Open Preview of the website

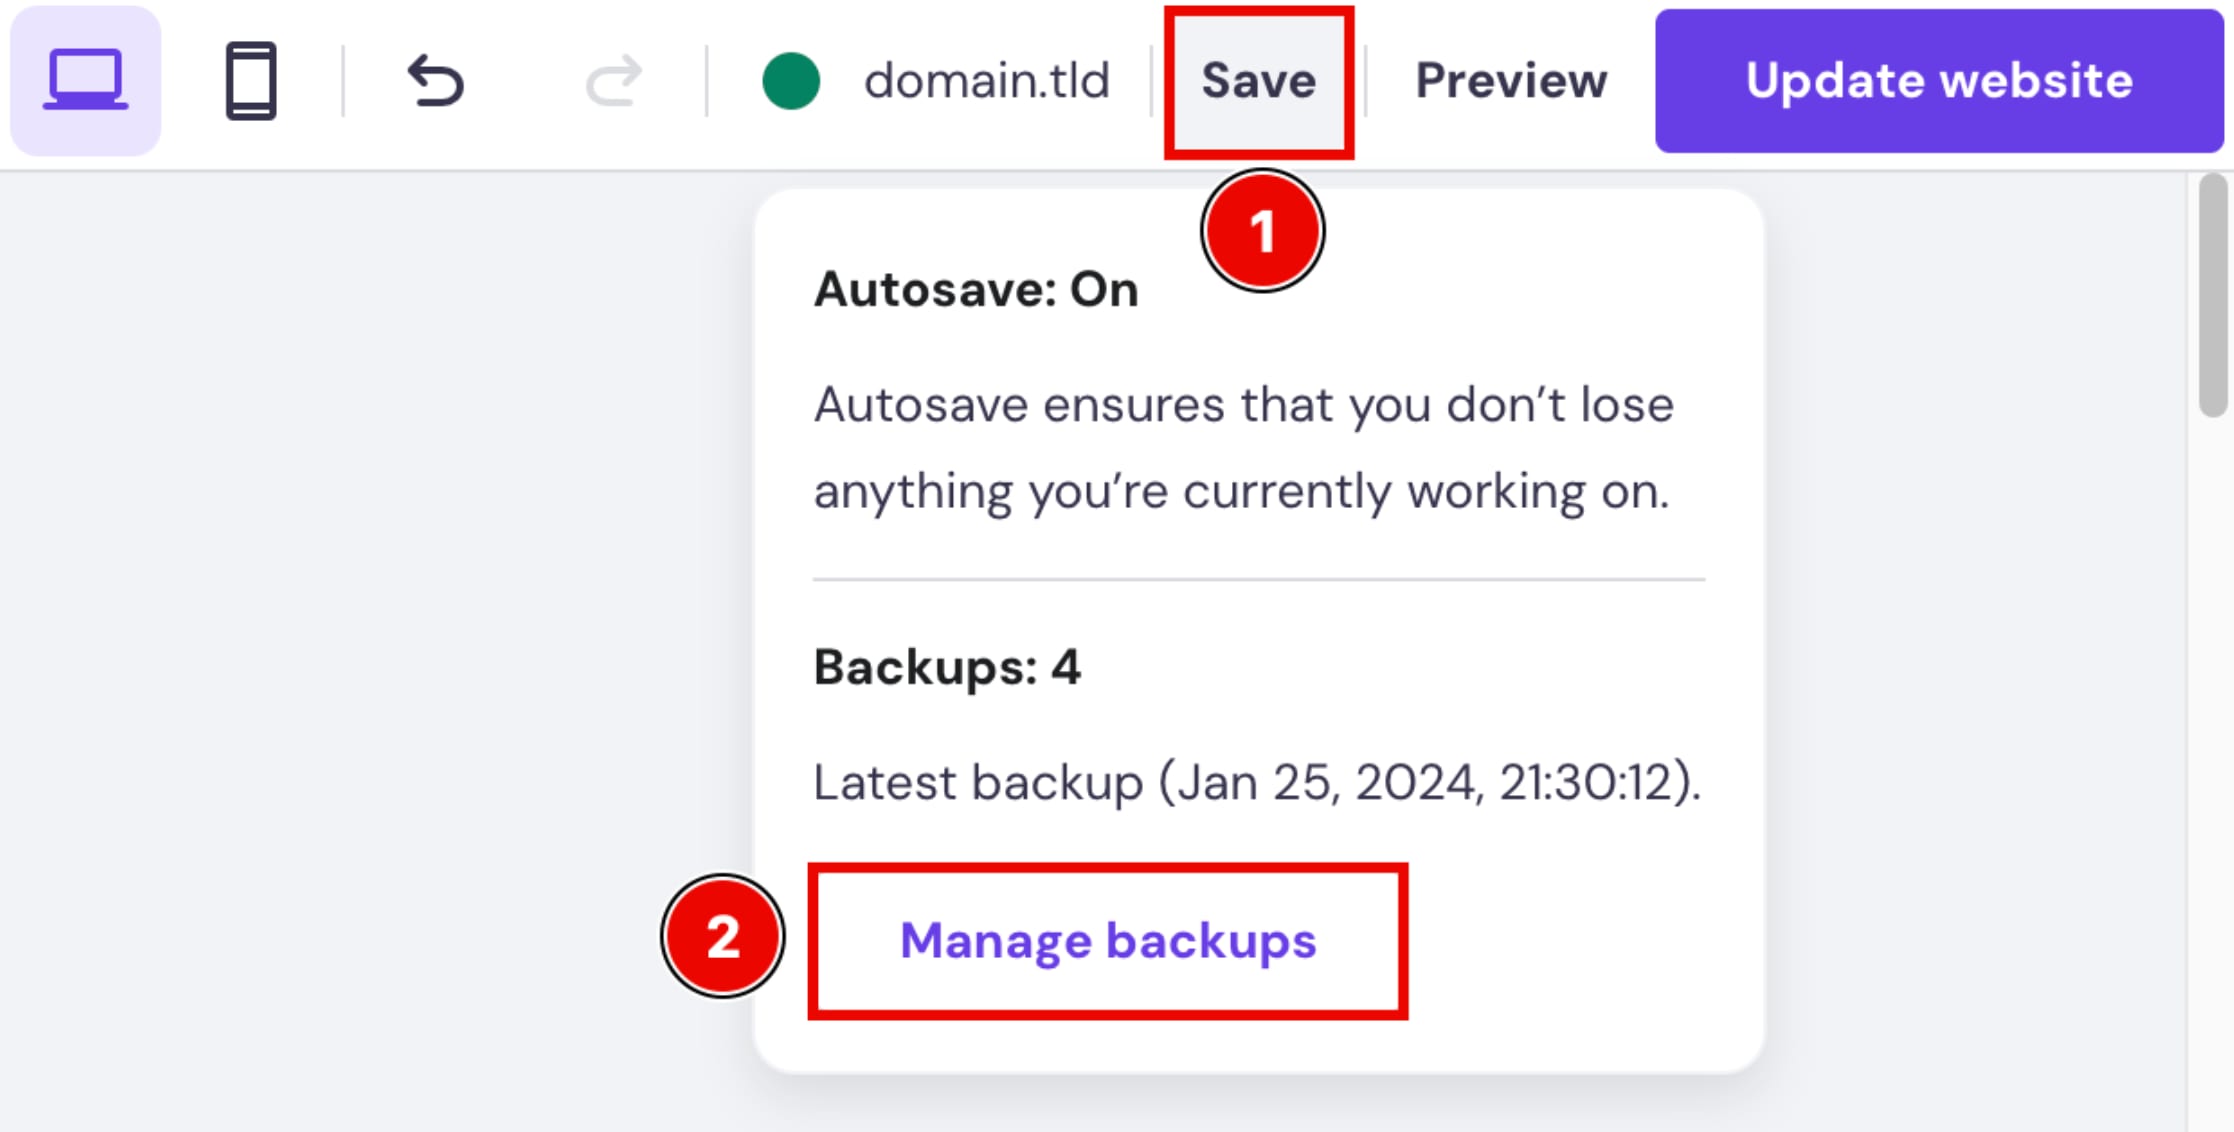point(1510,80)
